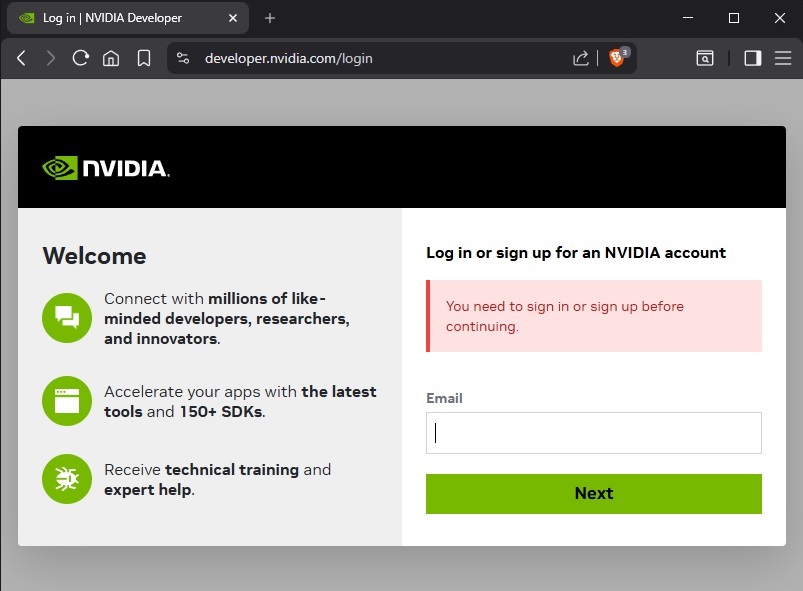Open the tab search icon
The image size is (803, 591).
[705, 58]
